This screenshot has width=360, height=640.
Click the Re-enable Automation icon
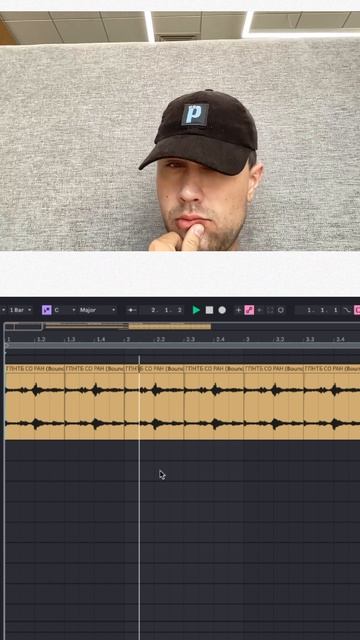(259, 310)
